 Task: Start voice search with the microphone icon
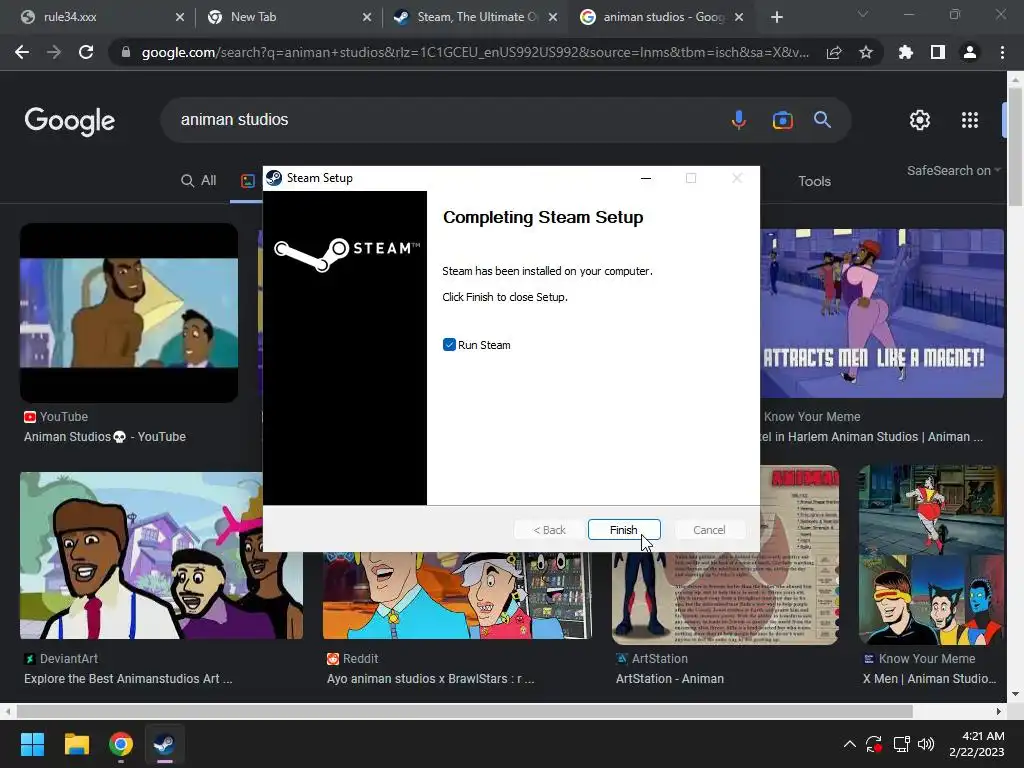point(739,120)
